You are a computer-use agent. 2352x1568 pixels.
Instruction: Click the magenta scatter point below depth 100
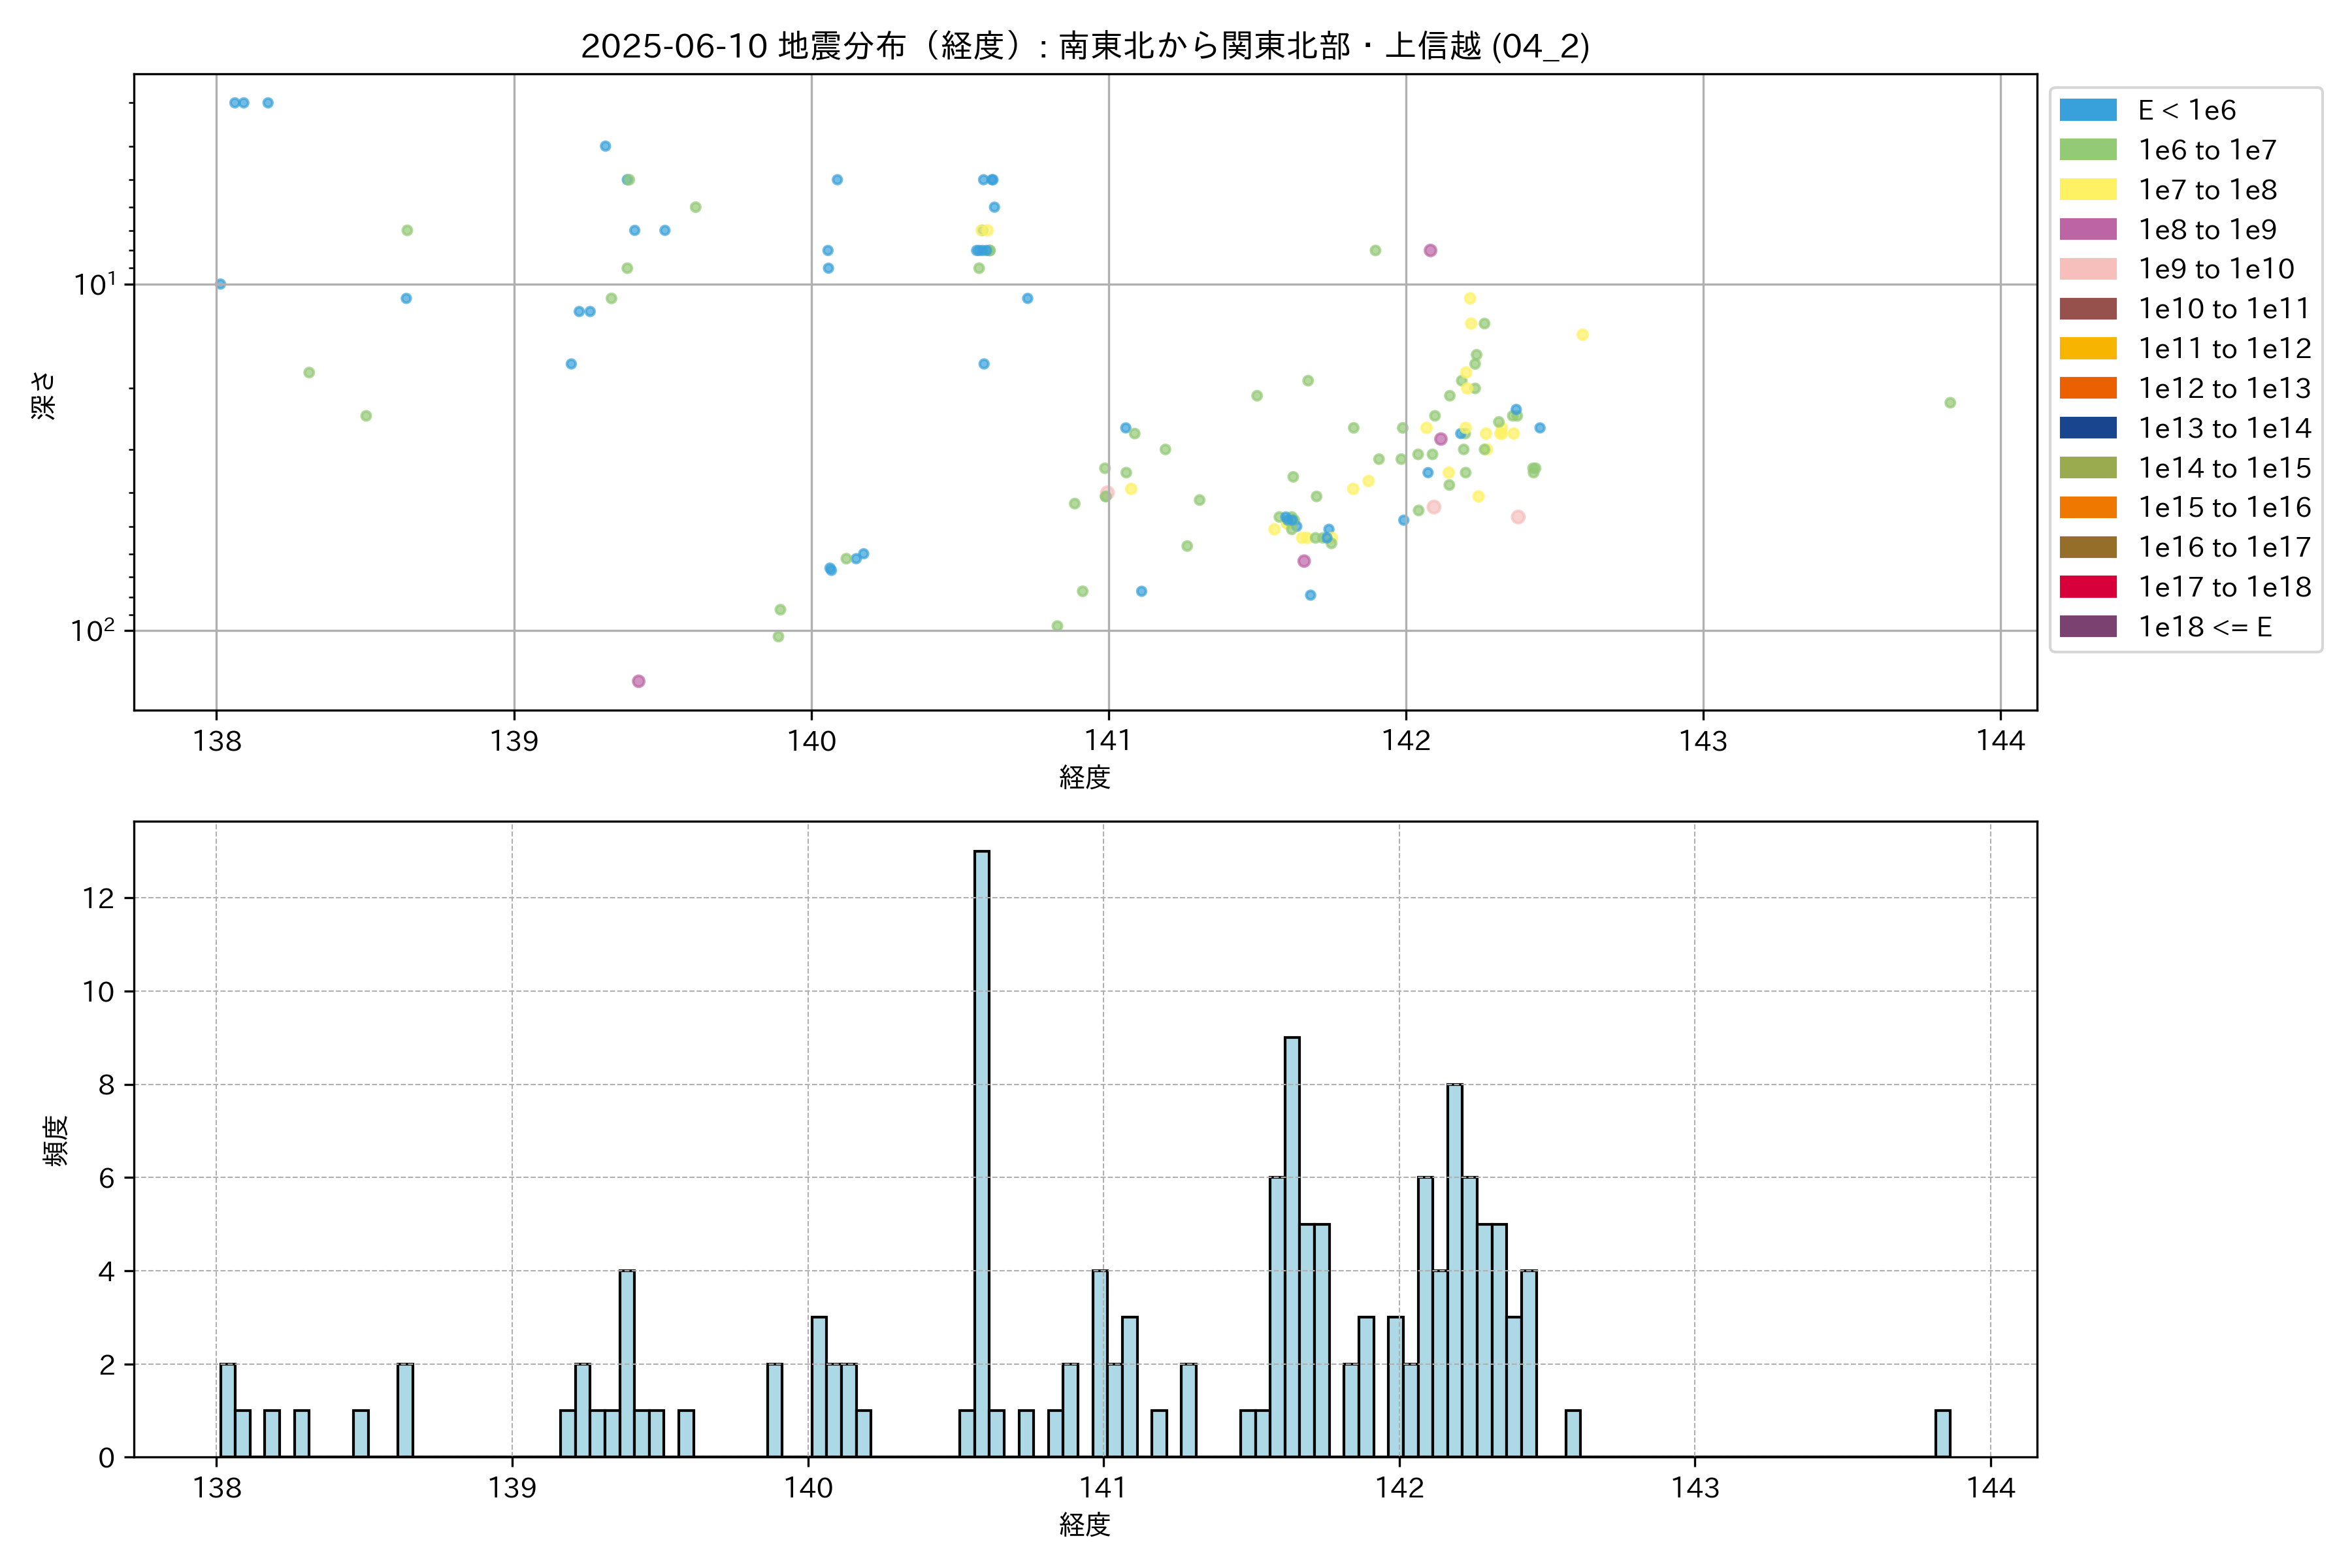tap(638, 681)
